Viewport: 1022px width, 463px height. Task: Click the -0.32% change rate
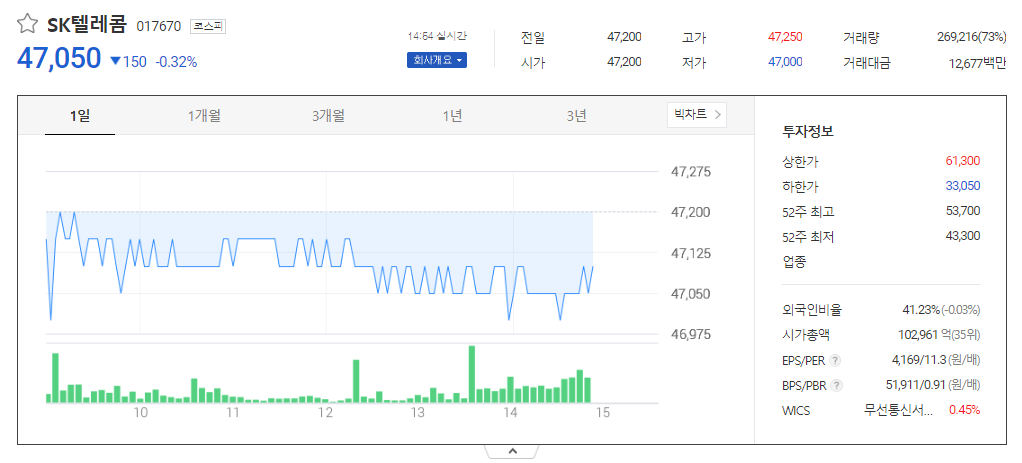[176, 62]
